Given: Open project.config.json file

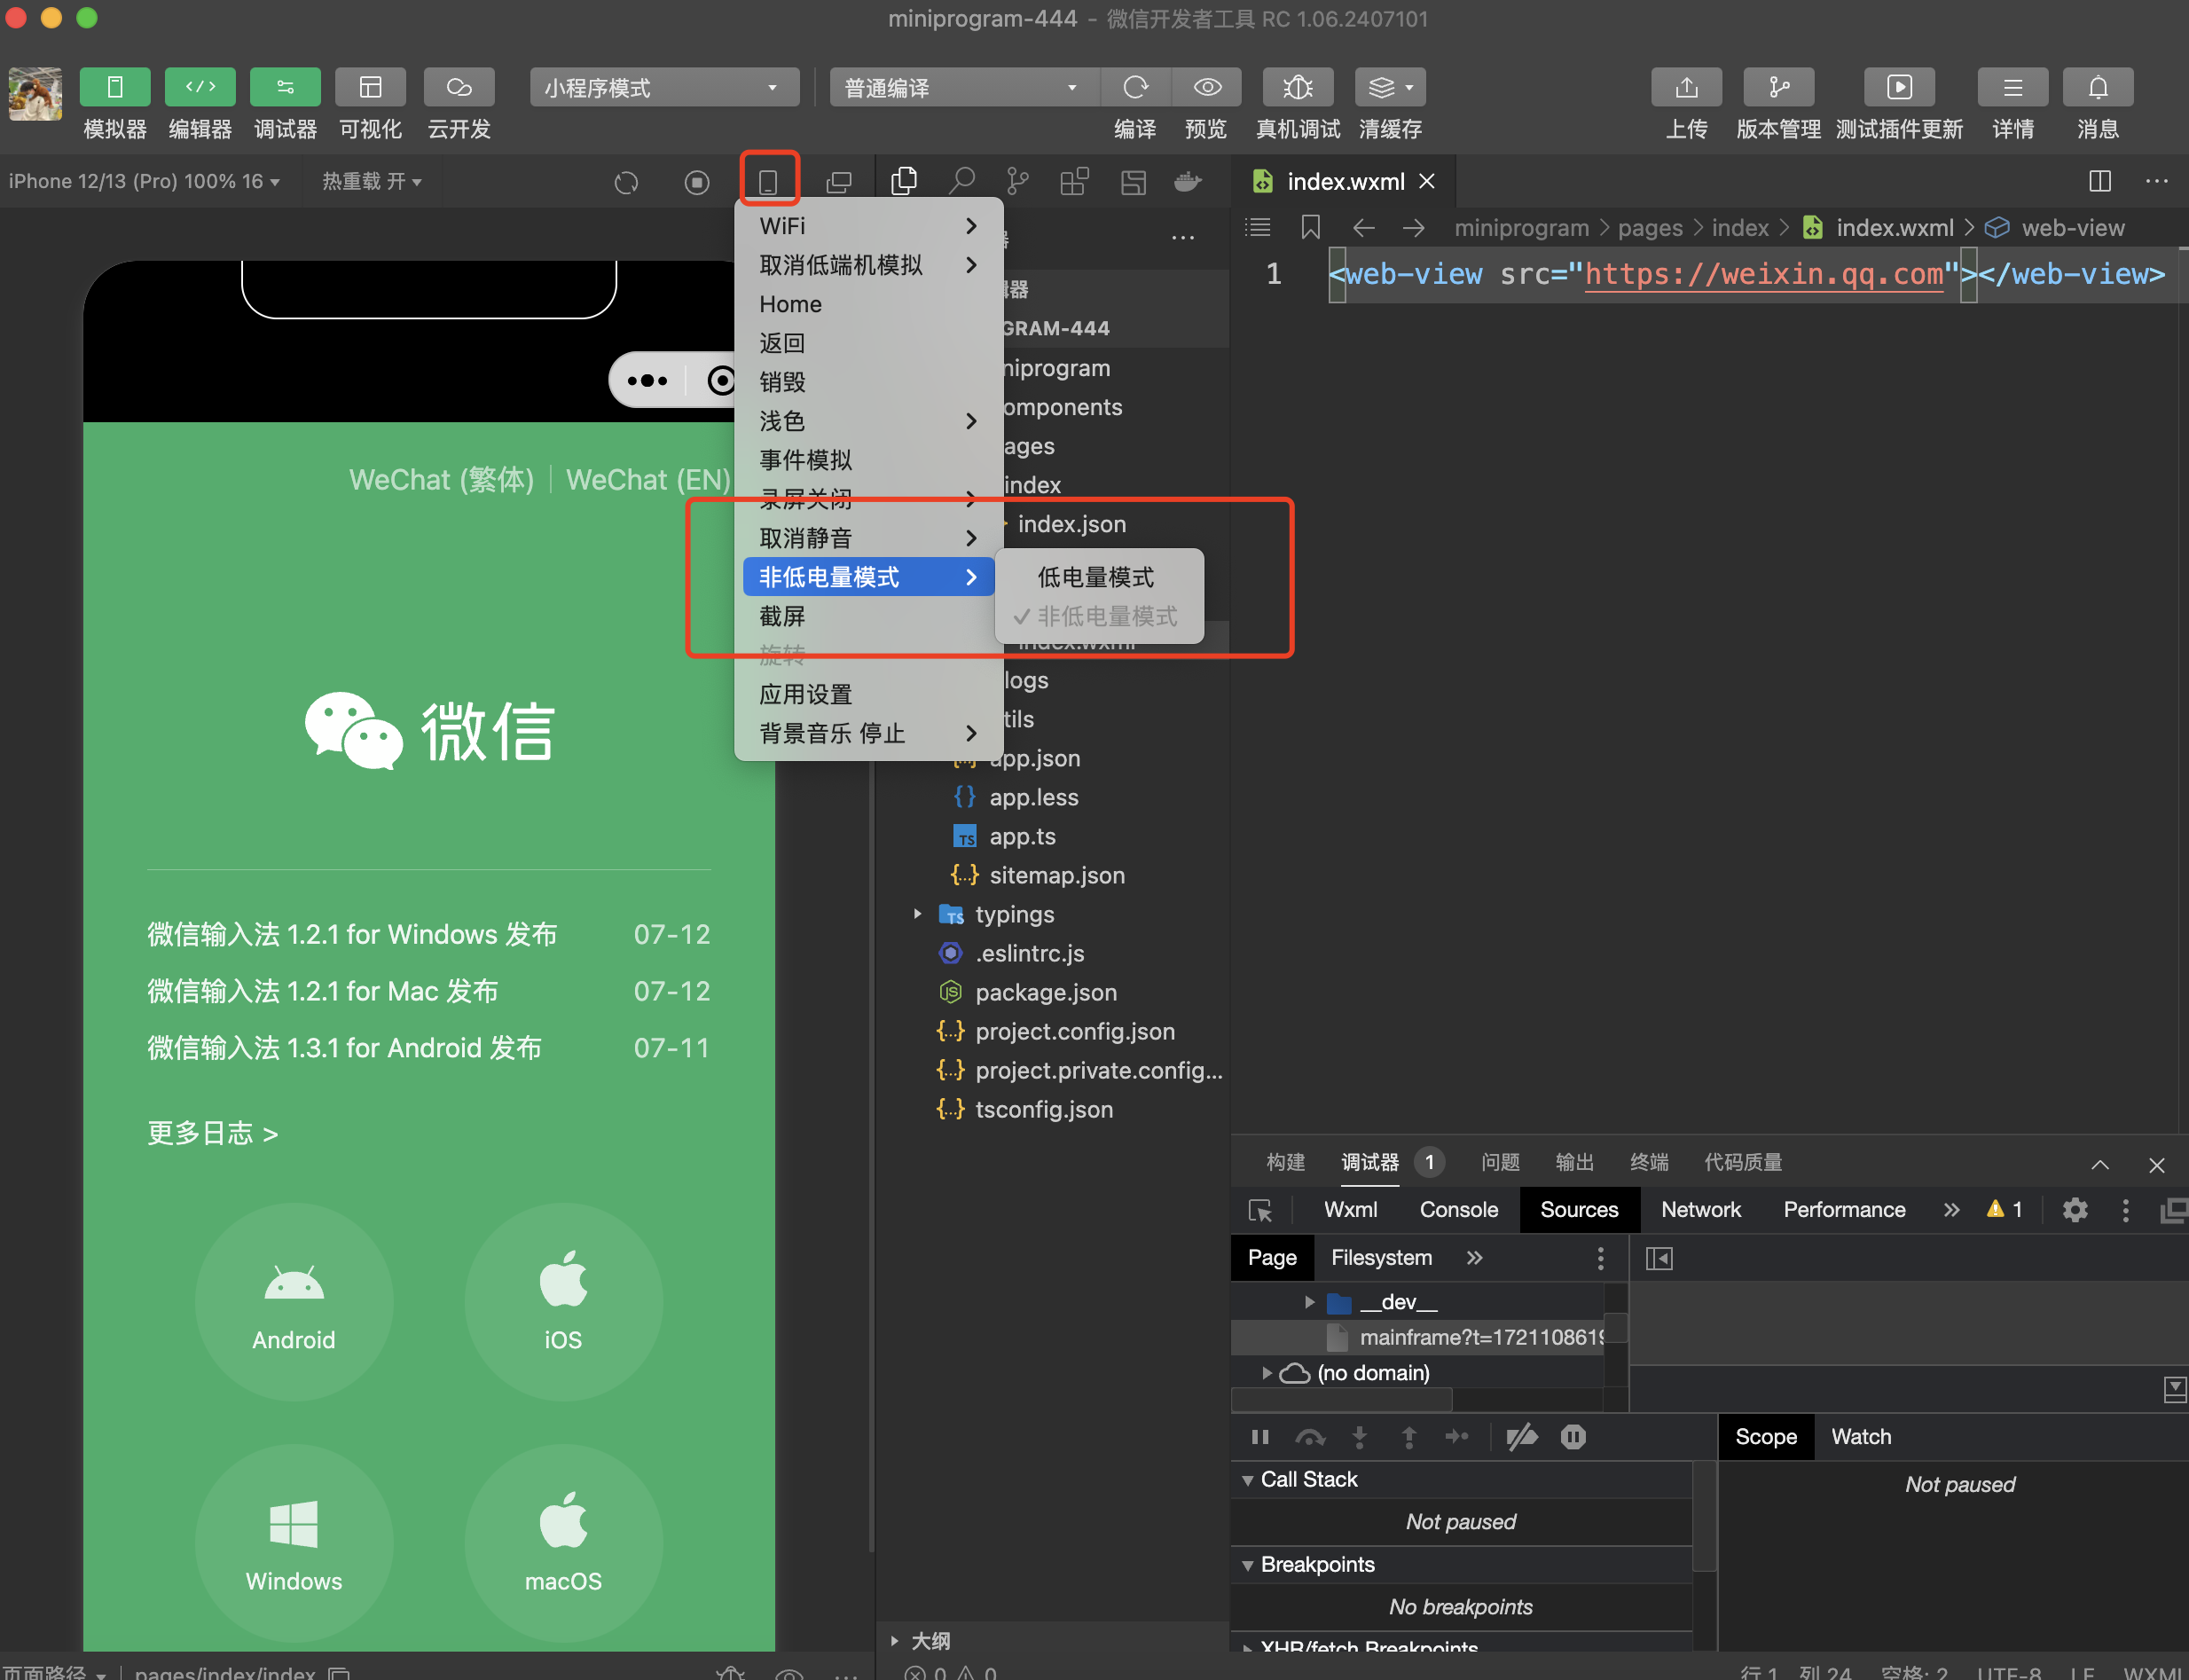Looking at the screenshot, I should click(x=1075, y=1031).
